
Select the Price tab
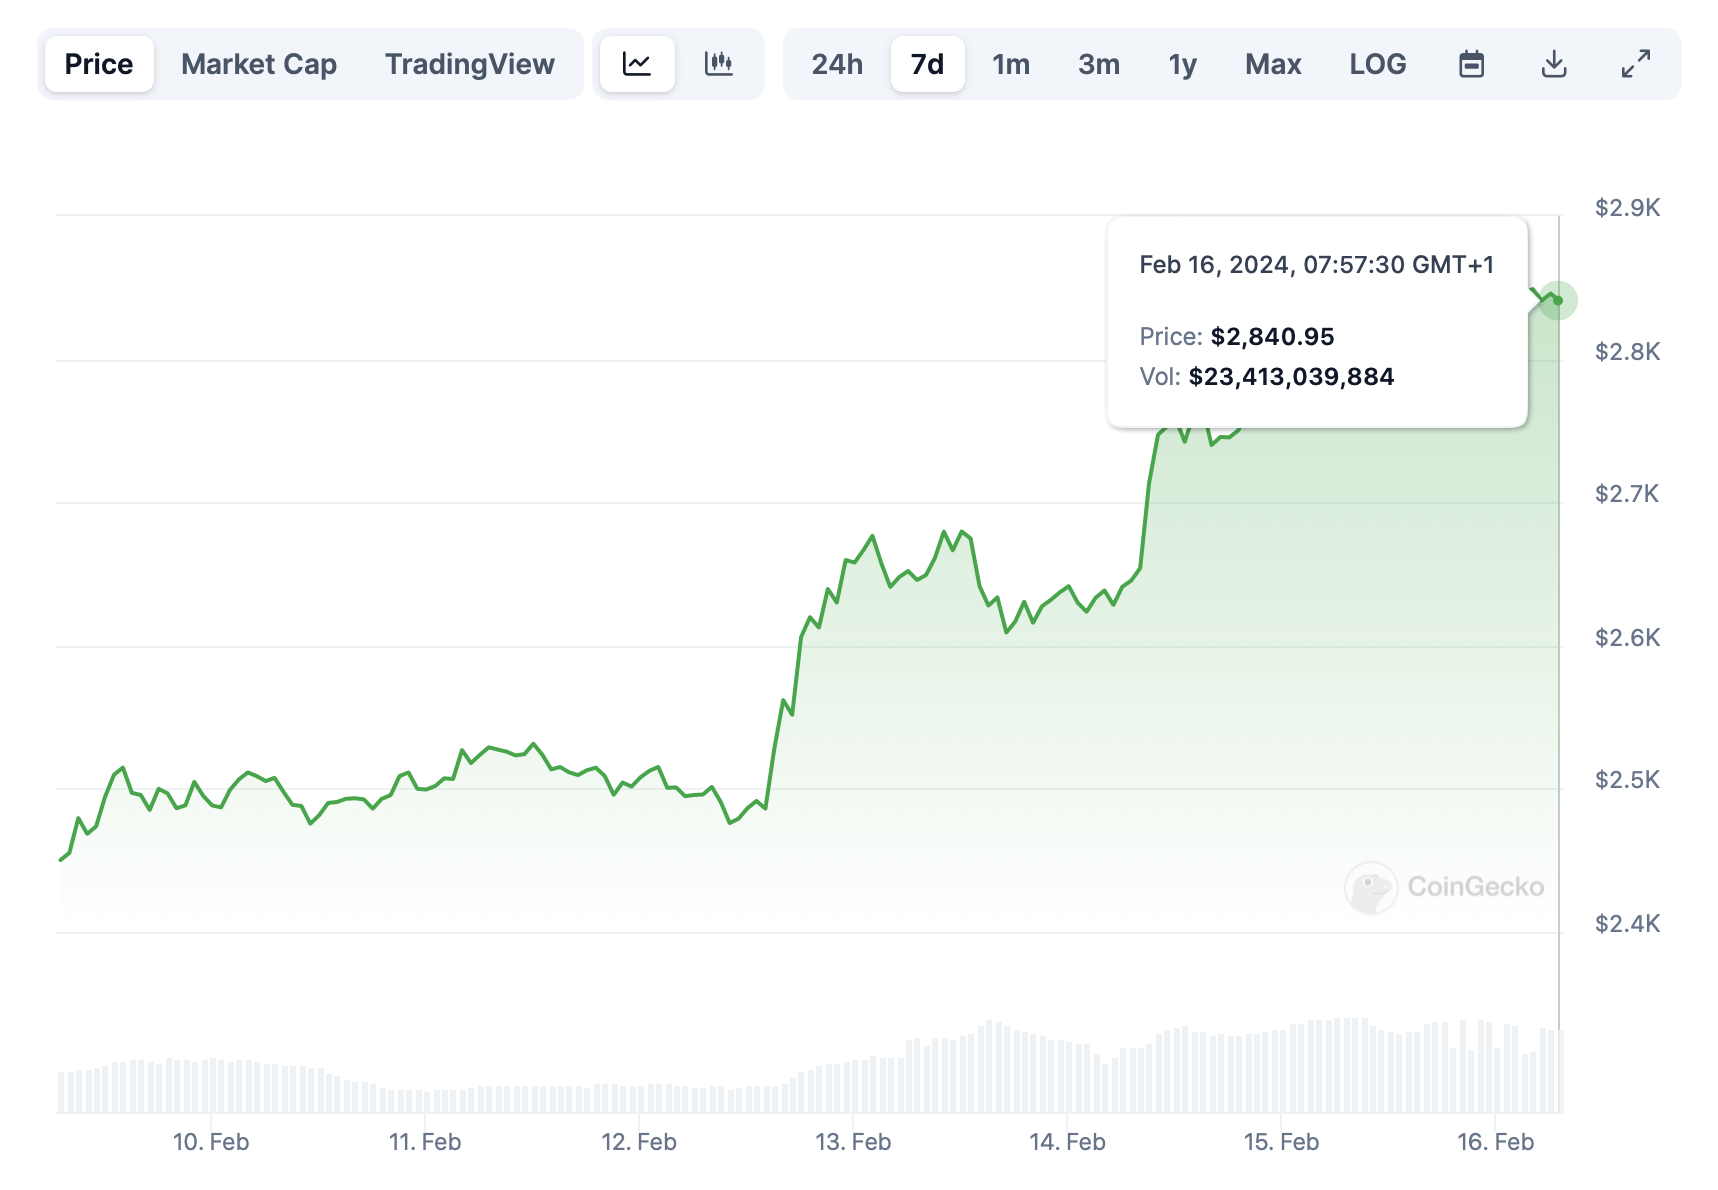[x=99, y=64]
